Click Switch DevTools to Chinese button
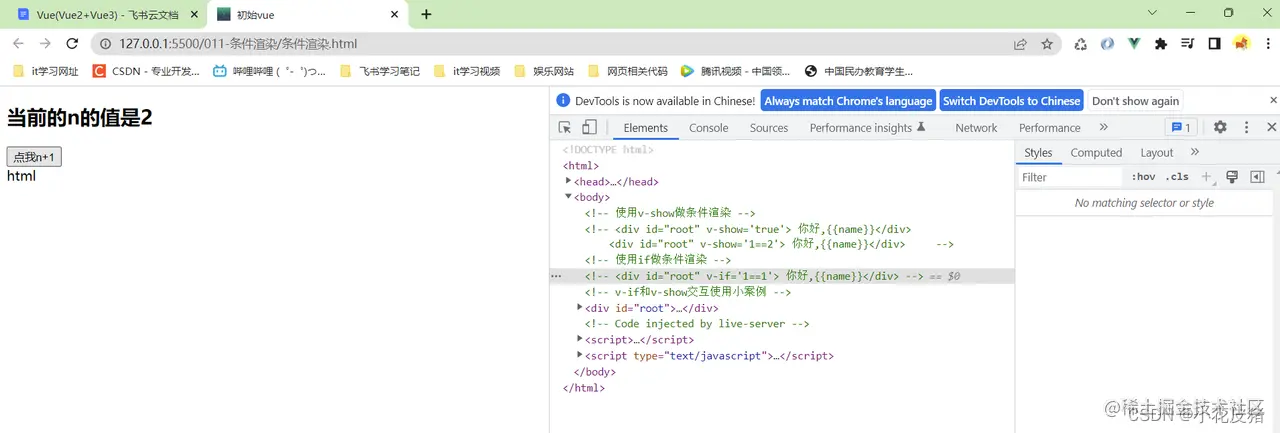The height and width of the screenshot is (433, 1280). 1012,101
